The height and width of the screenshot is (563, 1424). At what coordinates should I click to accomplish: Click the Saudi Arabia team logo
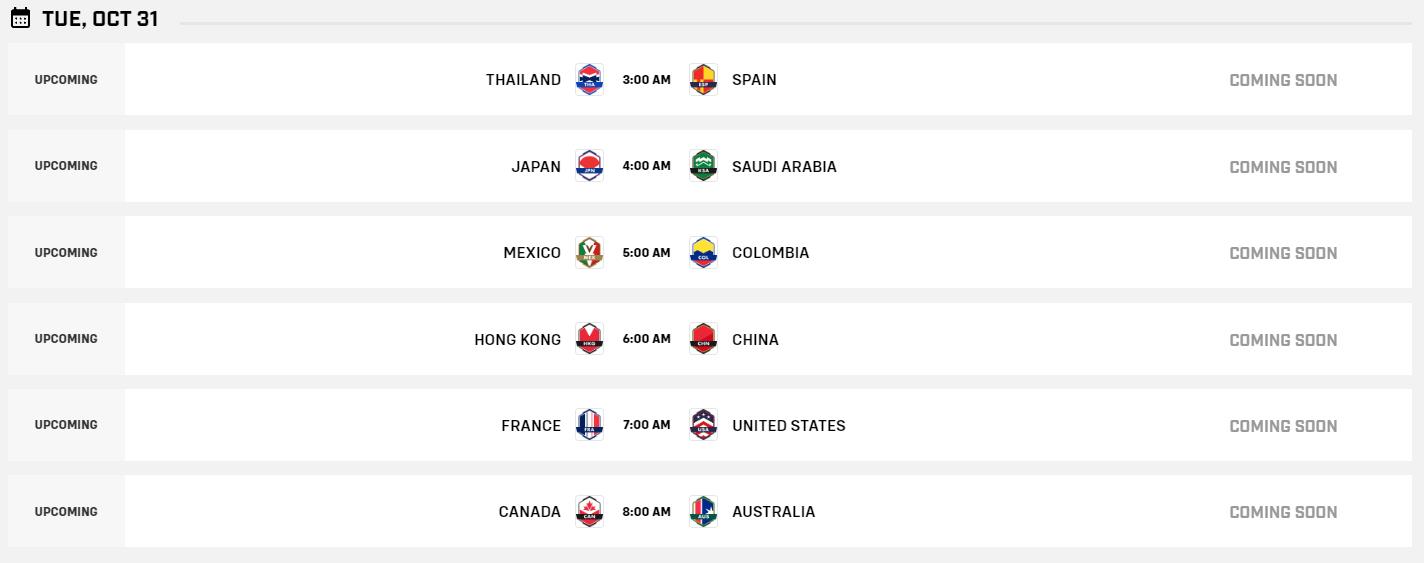(x=704, y=166)
